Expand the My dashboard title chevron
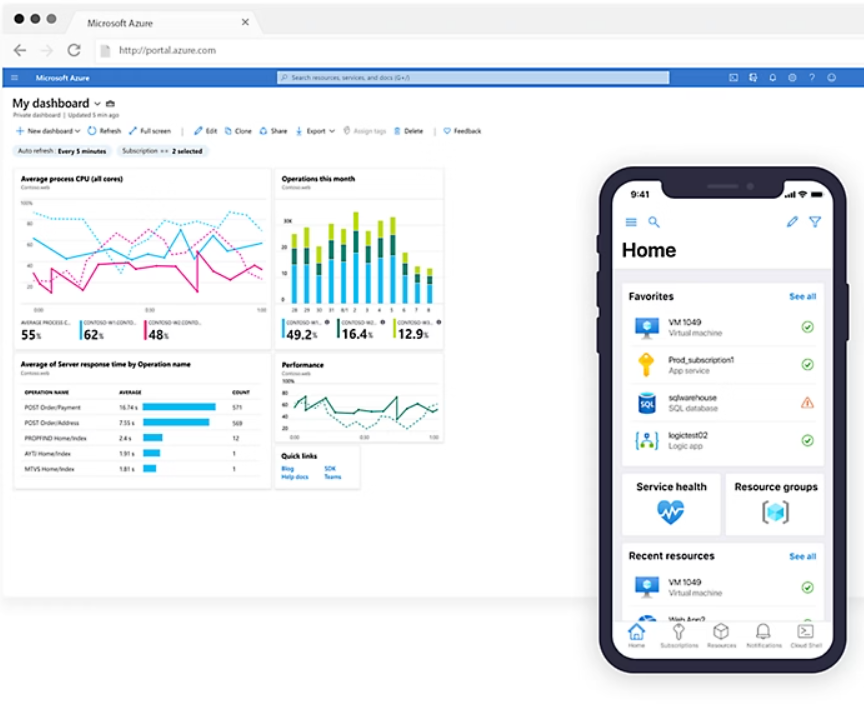864x718 pixels. 97,104
